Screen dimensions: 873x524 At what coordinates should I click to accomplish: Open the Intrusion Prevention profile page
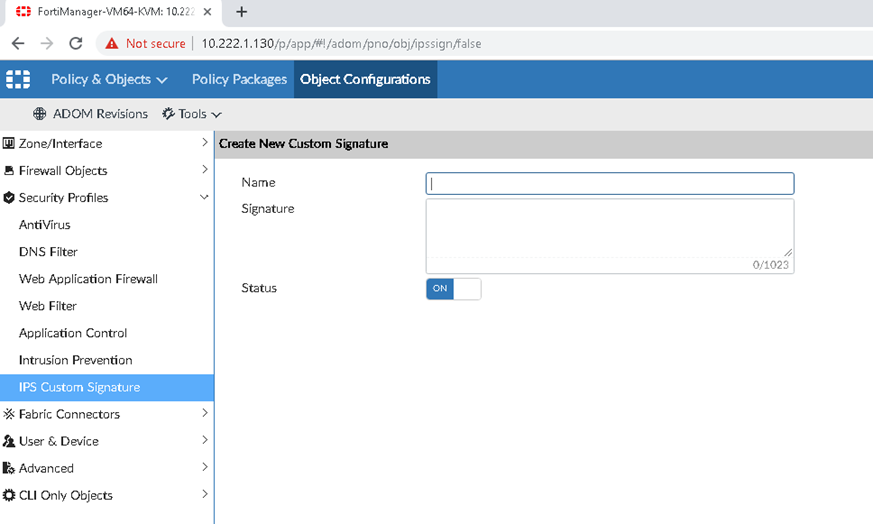[76, 360]
